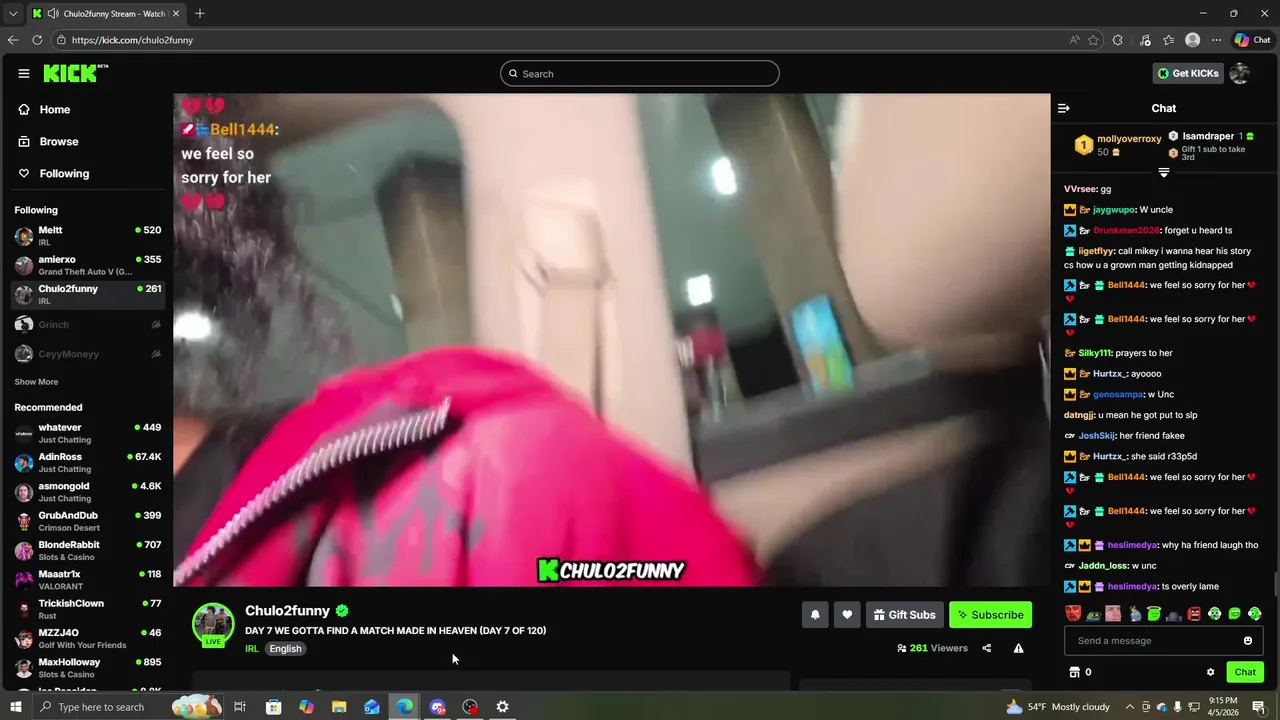Viewport: 1280px width, 720px height.
Task: Open the user profile avatar menu
Action: point(1240,73)
